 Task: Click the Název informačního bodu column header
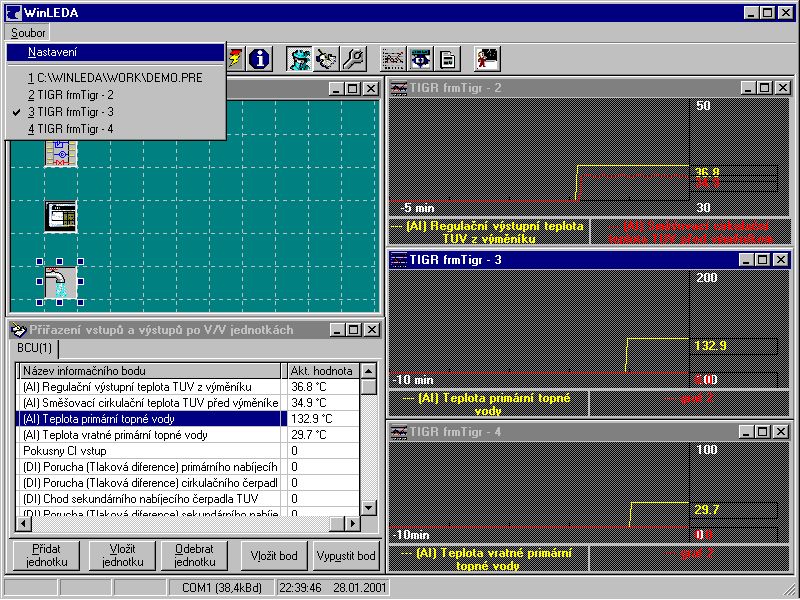coord(150,371)
